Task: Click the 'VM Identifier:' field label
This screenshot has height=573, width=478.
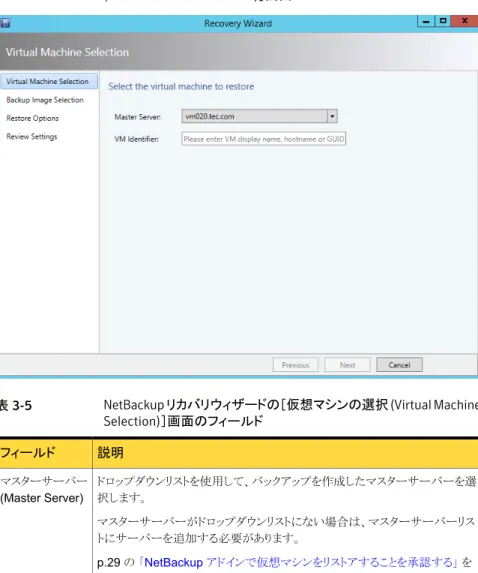Action: (x=136, y=139)
